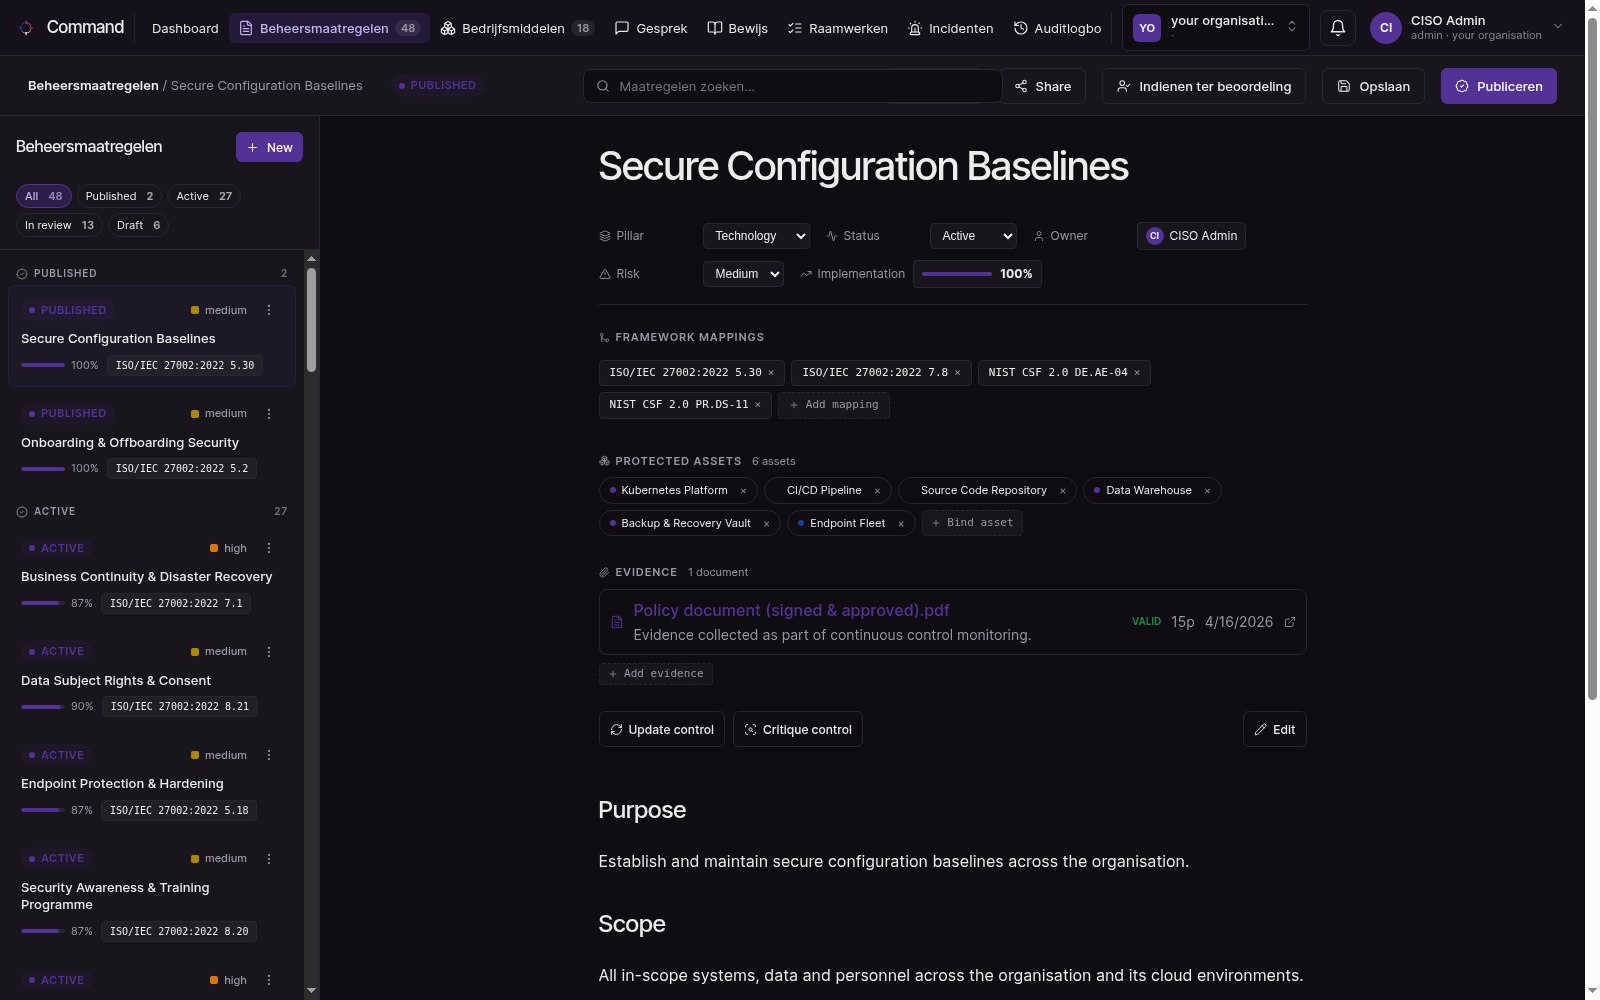Click the Edit pencil button
This screenshot has height=1000, width=1600.
point(1274,729)
